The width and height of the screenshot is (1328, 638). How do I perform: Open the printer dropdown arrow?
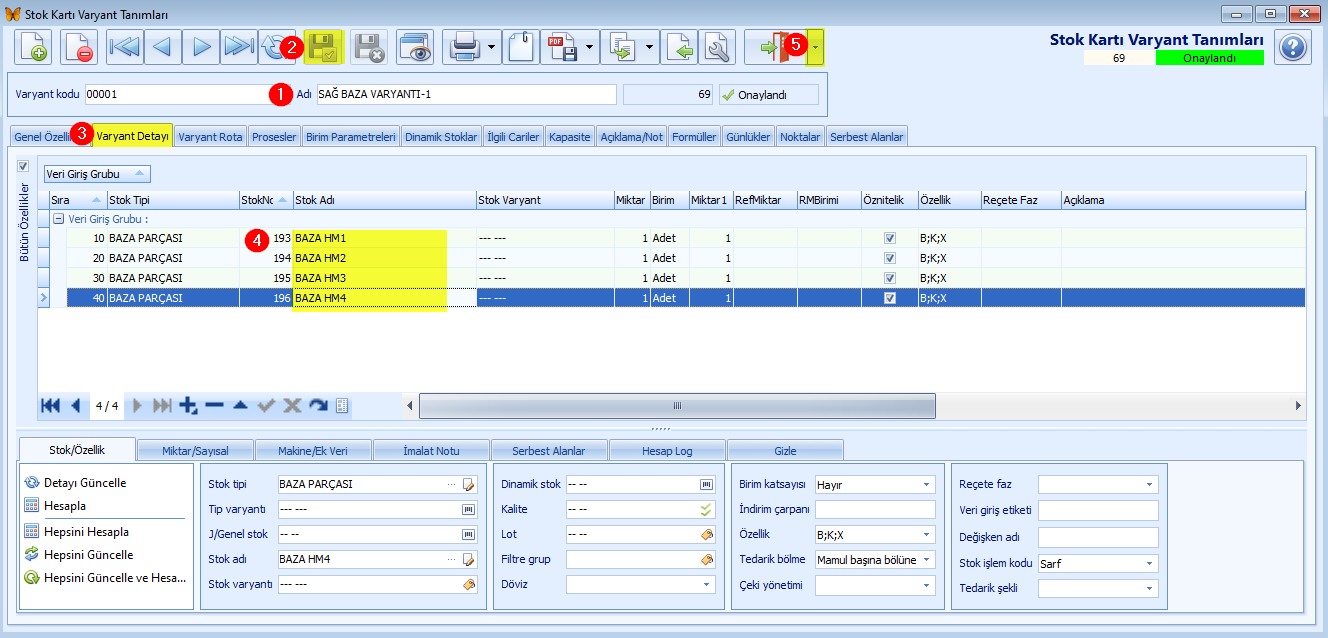pos(492,47)
